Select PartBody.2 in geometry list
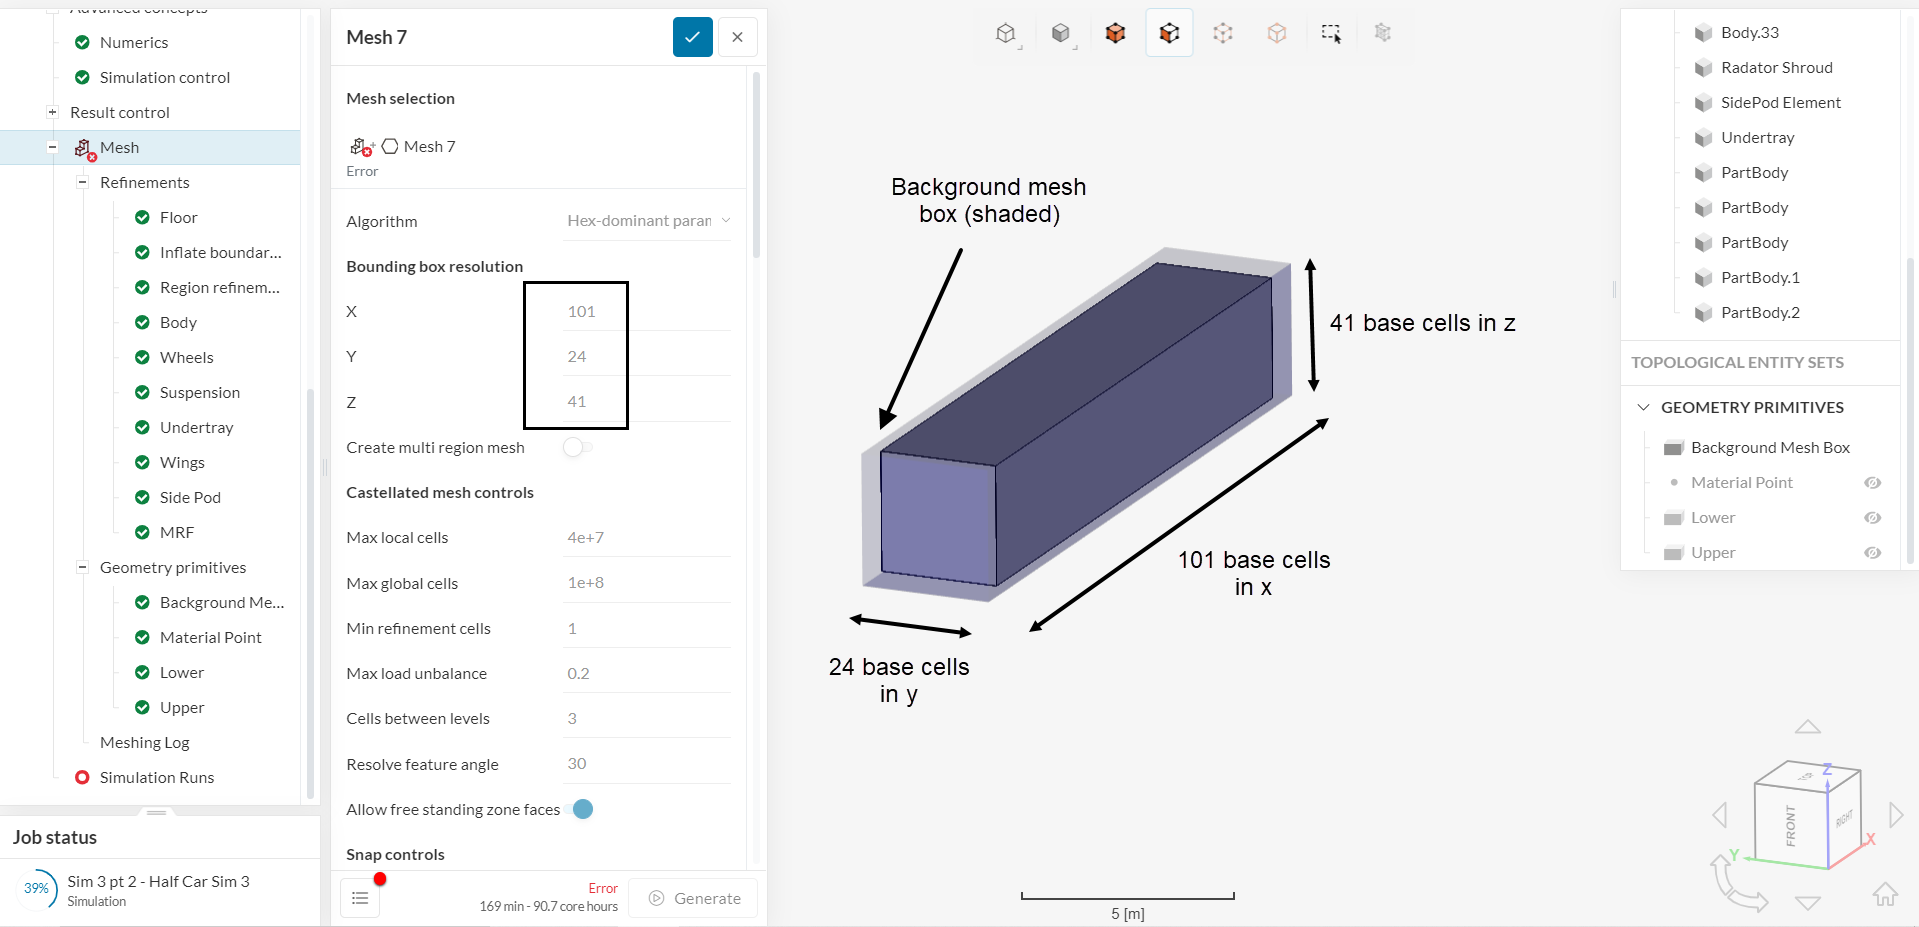Screen dimensions: 1919x927 (1760, 313)
